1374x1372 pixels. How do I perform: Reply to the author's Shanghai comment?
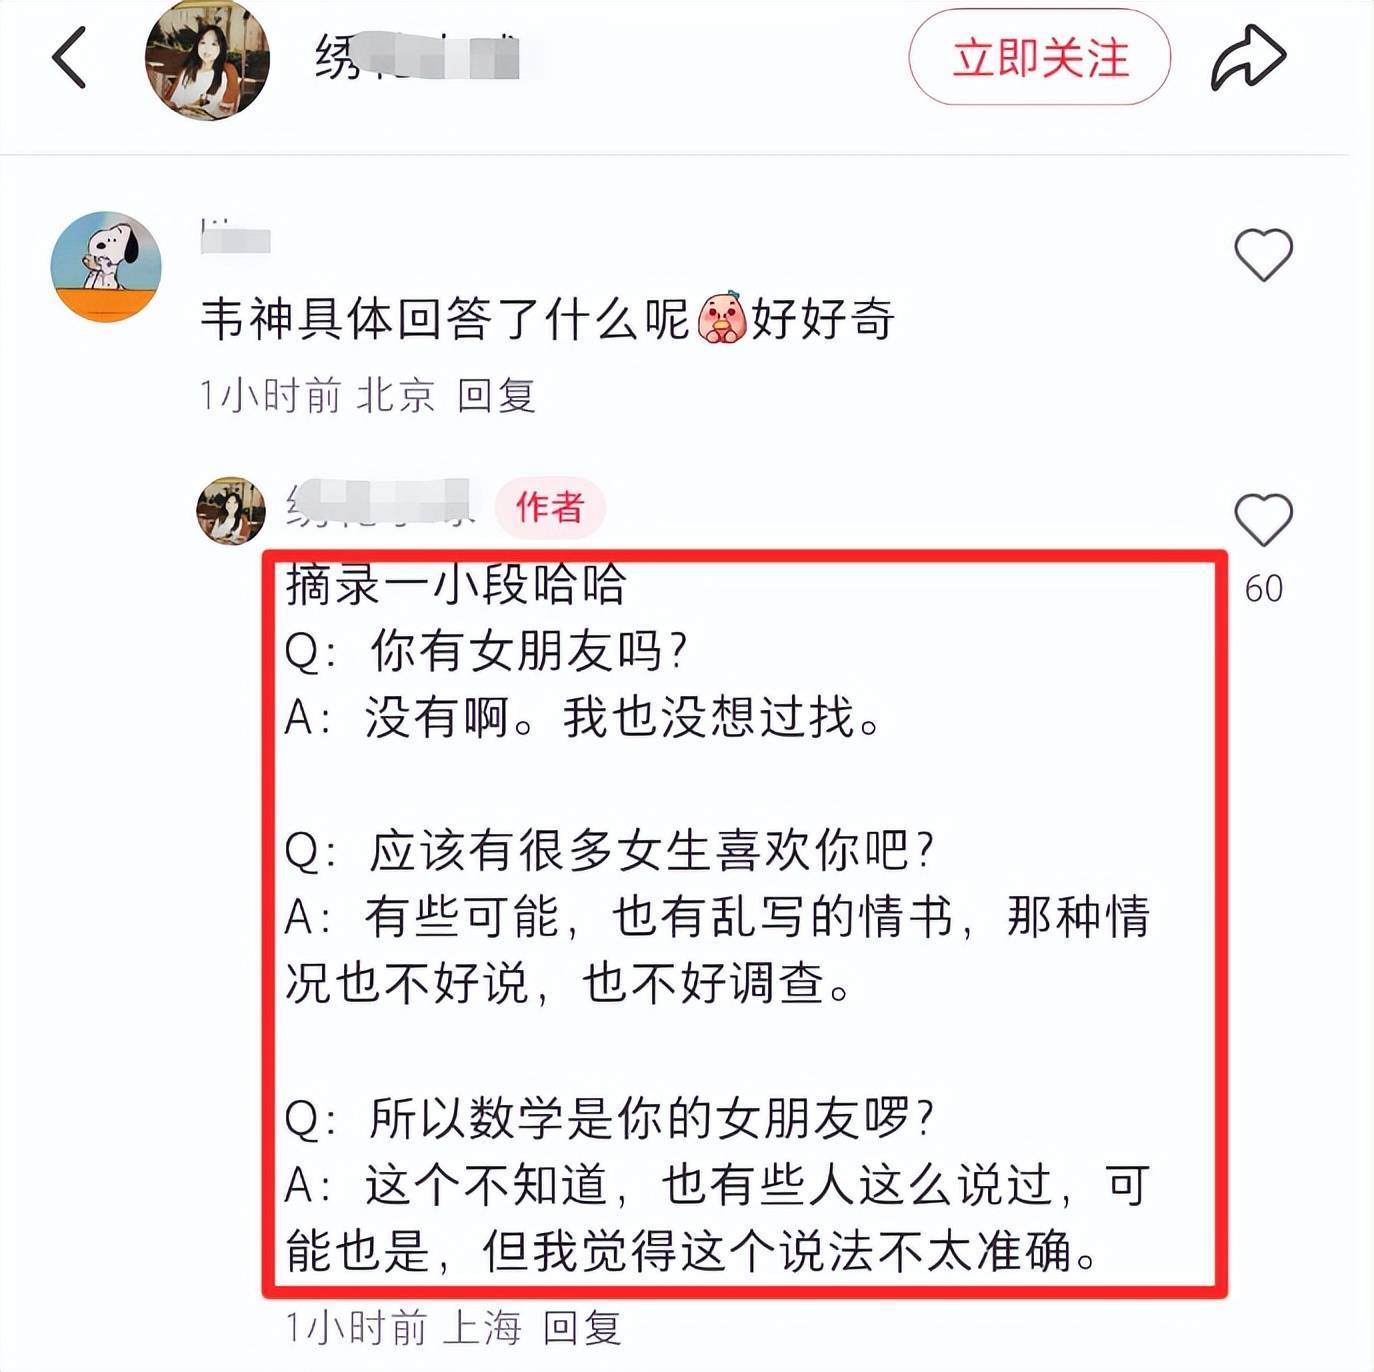click(x=582, y=1328)
